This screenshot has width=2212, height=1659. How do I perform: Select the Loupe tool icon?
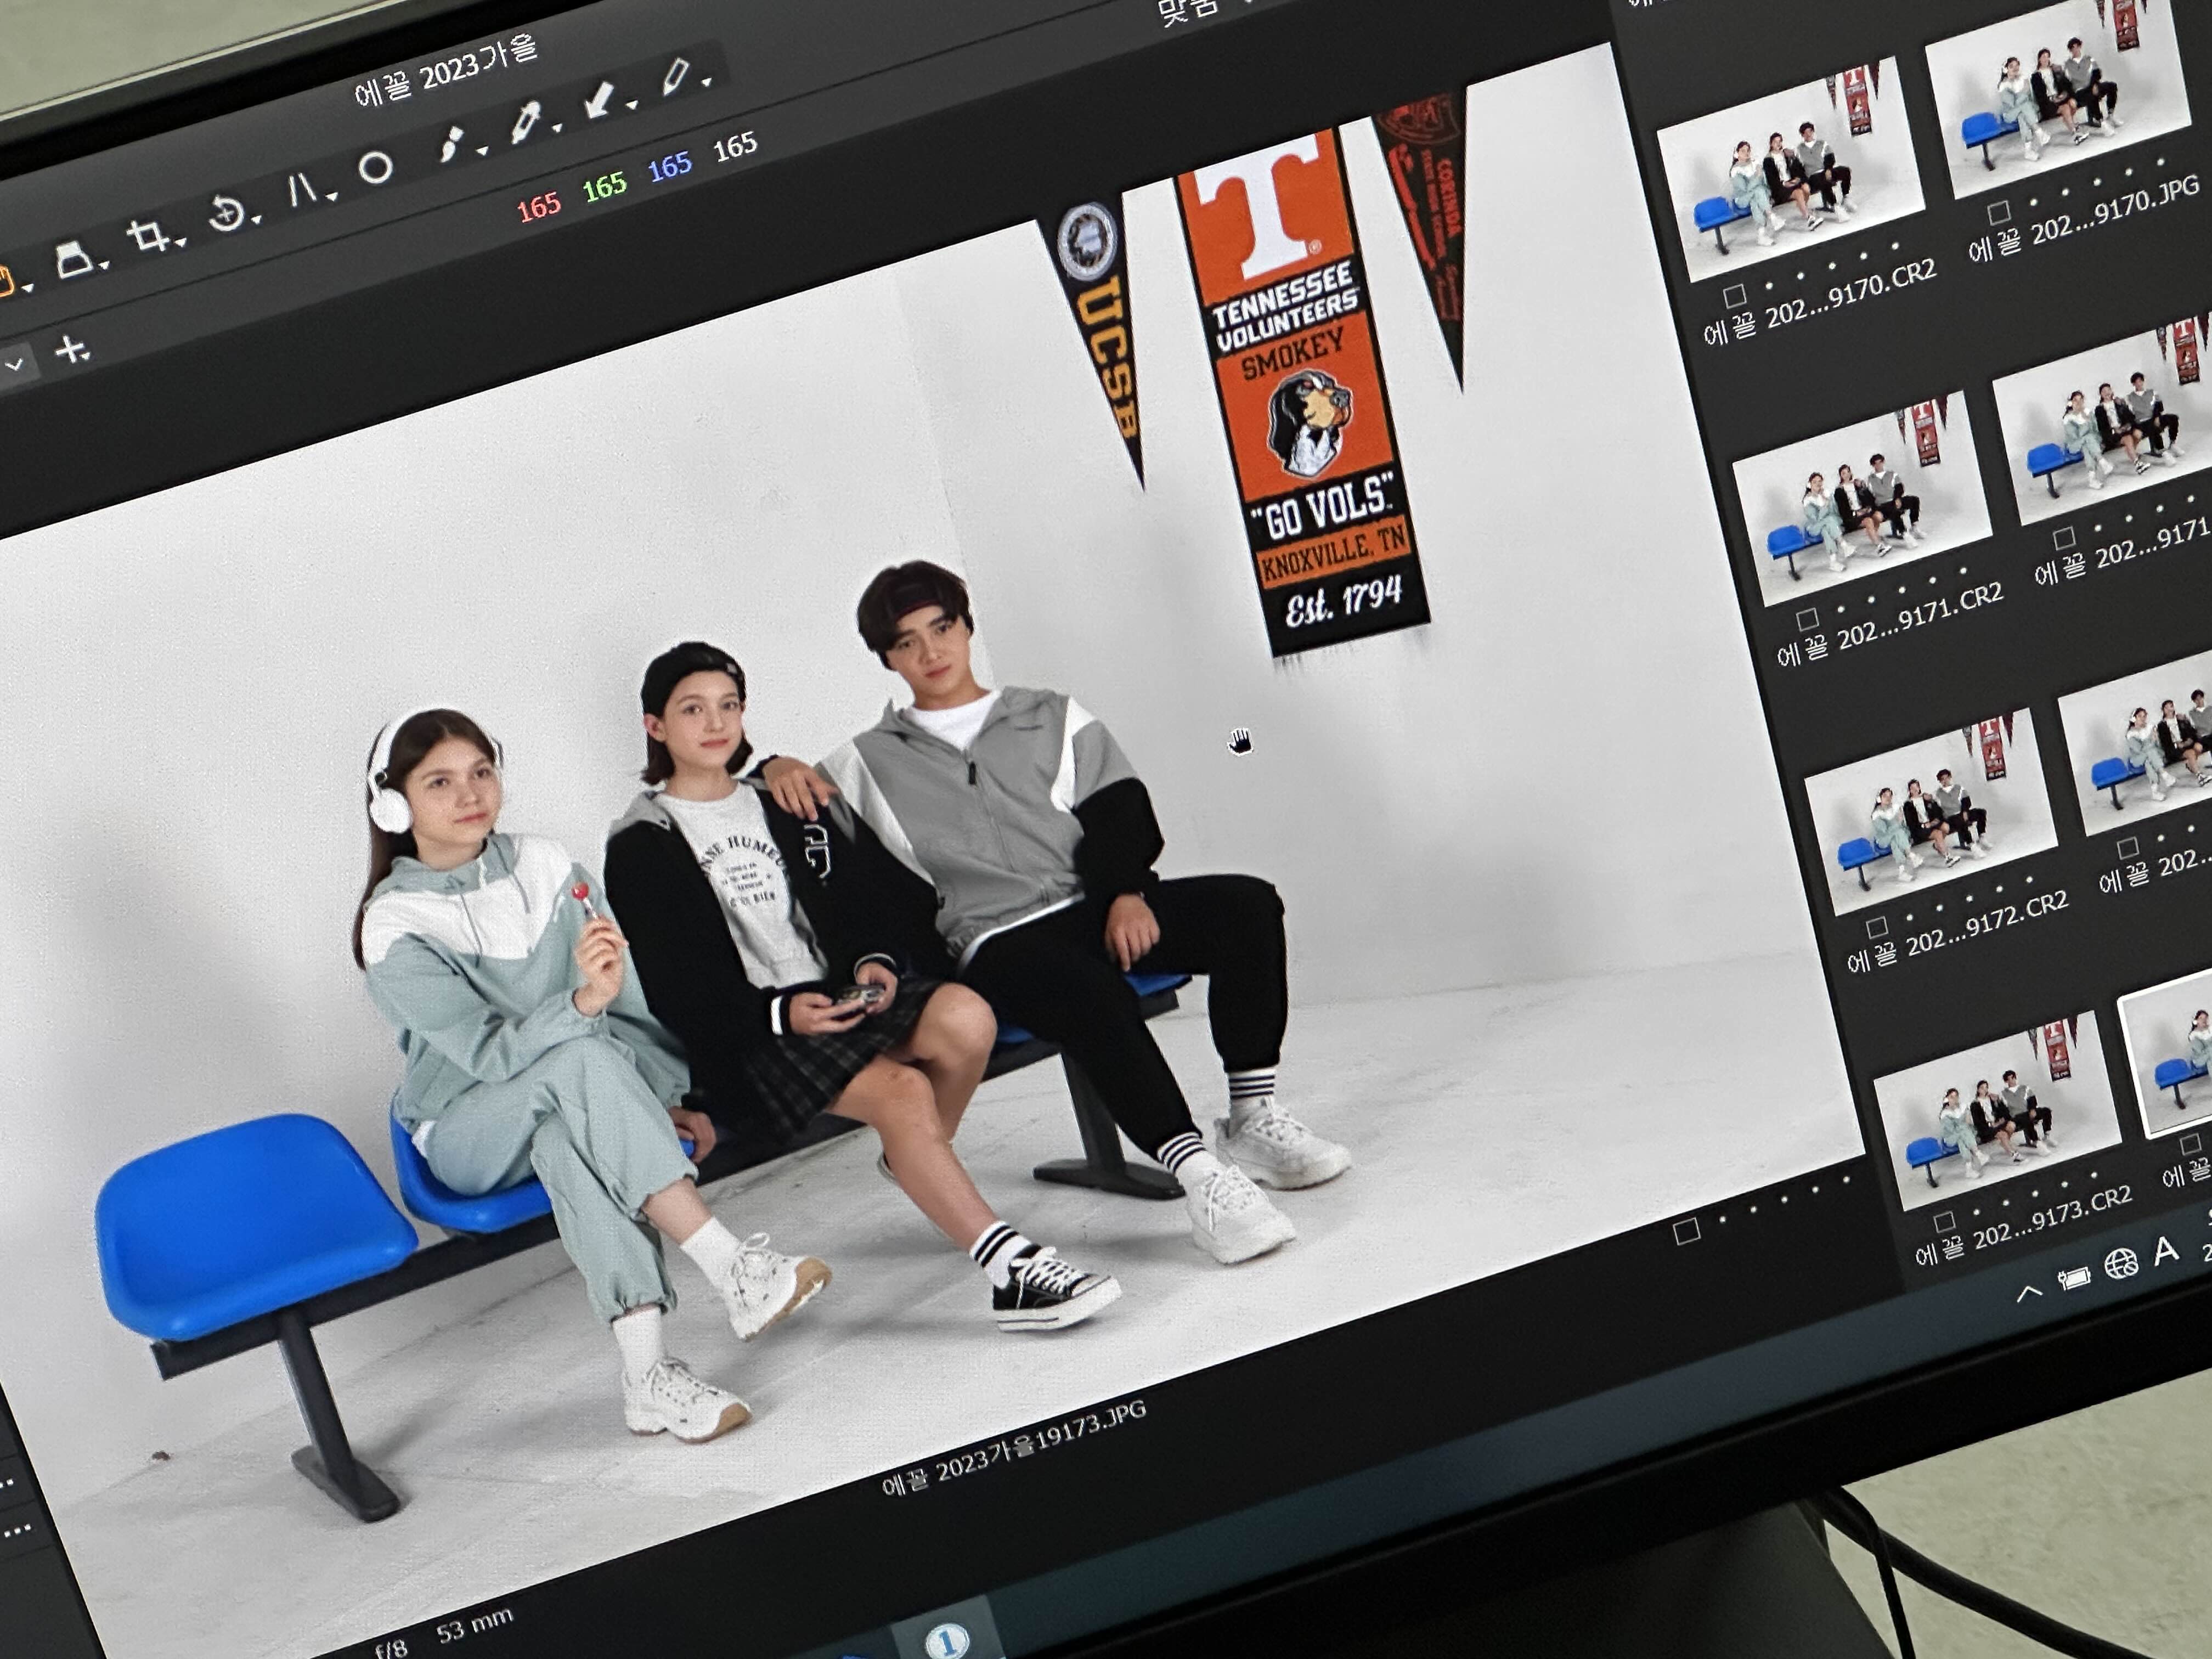click(x=73, y=261)
